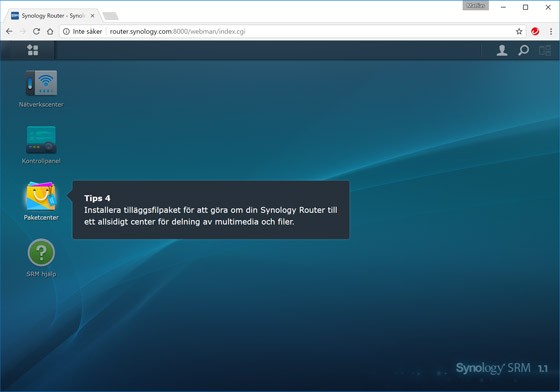This screenshot has width=560, height=392.
Task: Click the browser home icon
Action: 50,31
